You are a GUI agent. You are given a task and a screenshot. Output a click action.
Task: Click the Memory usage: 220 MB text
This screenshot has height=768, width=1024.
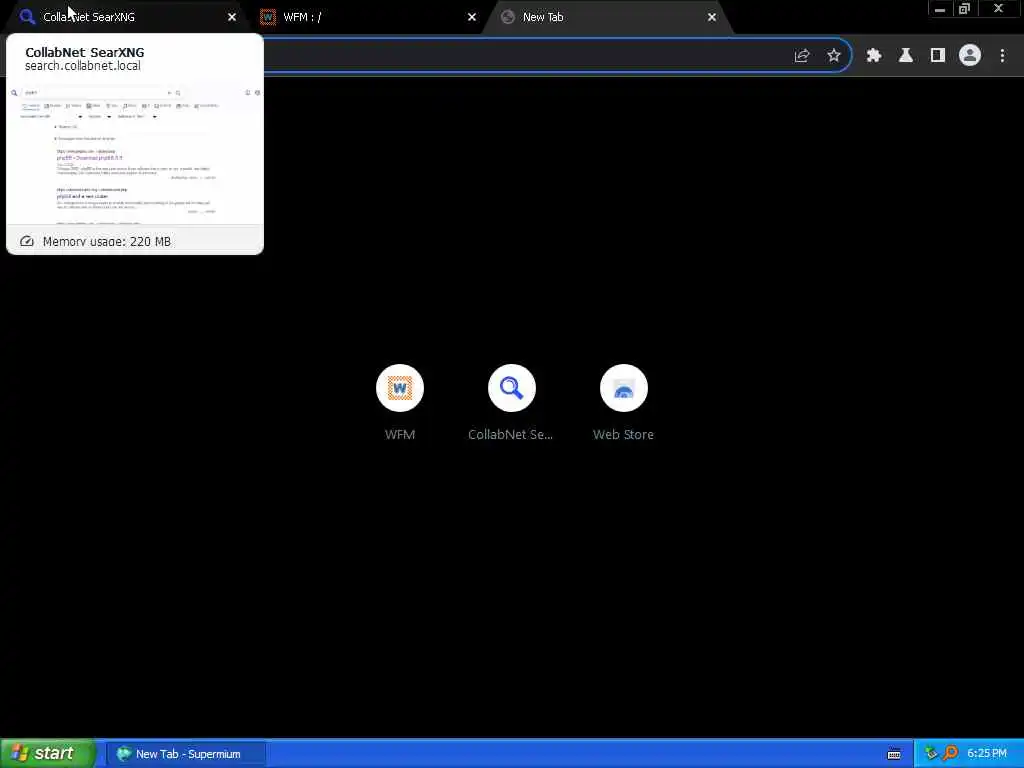coord(106,242)
